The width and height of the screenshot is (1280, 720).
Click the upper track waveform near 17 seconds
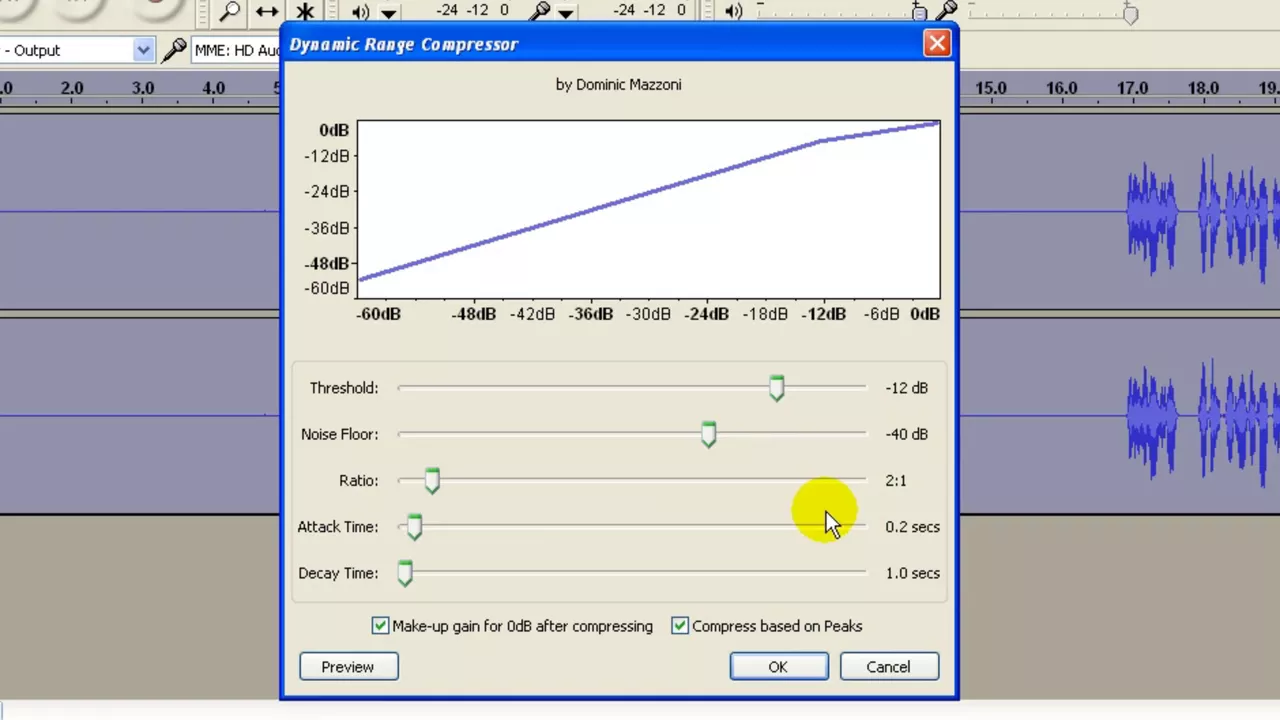click(x=1150, y=212)
